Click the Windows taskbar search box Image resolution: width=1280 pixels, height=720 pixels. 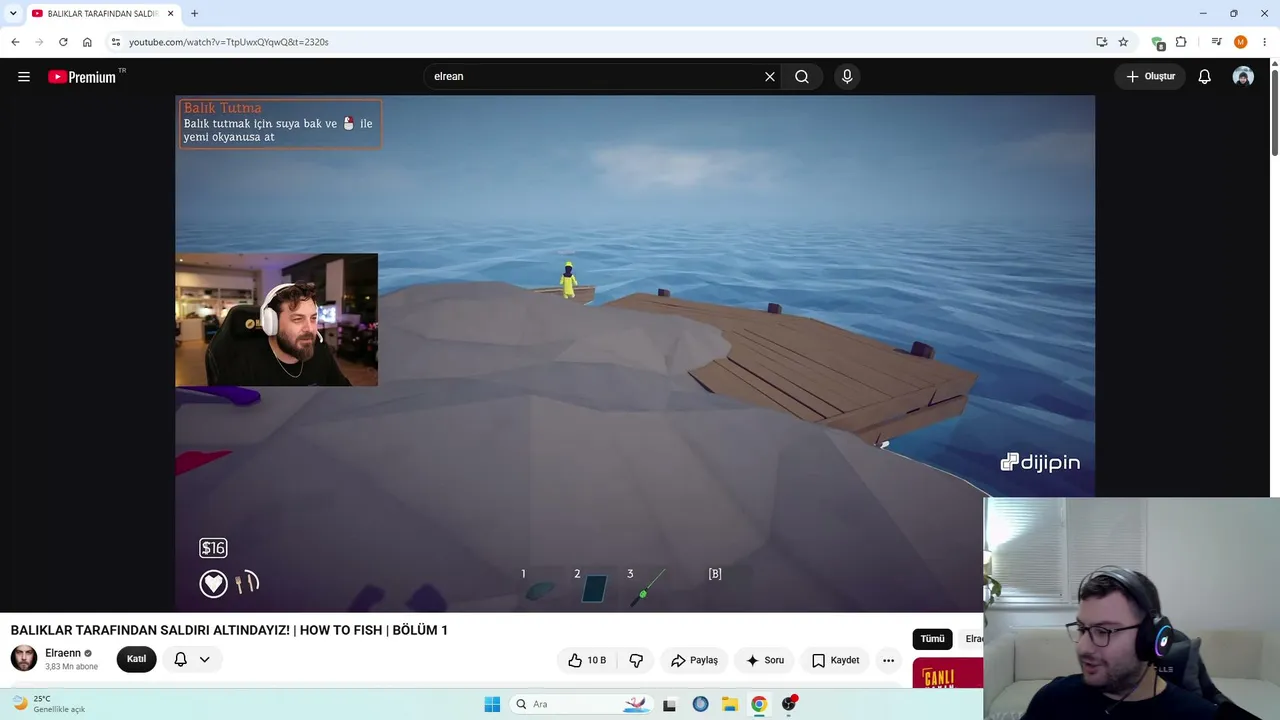(580, 704)
